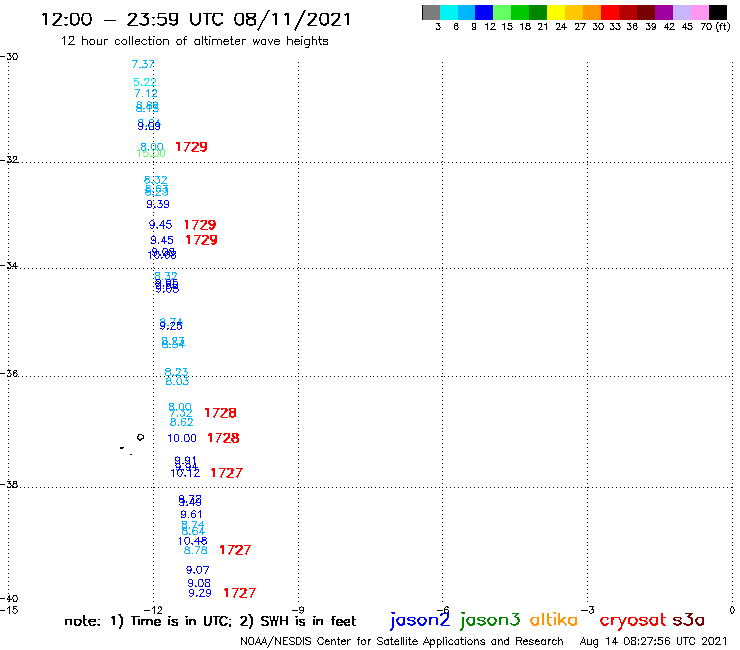Select the wave height value 7.12
The width and height of the screenshot is (740, 650).
pyautogui.click(x=146, y=93)
